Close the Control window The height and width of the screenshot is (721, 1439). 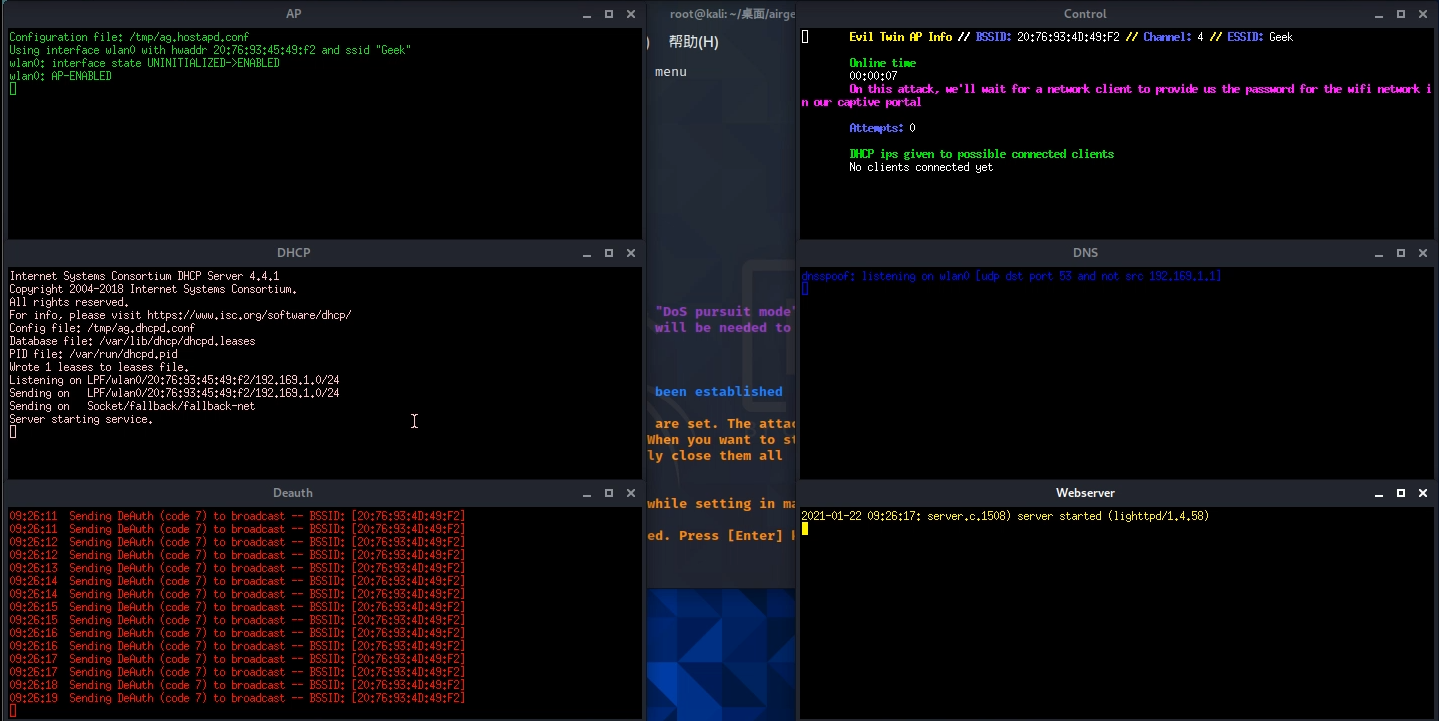click(1423, 14)
